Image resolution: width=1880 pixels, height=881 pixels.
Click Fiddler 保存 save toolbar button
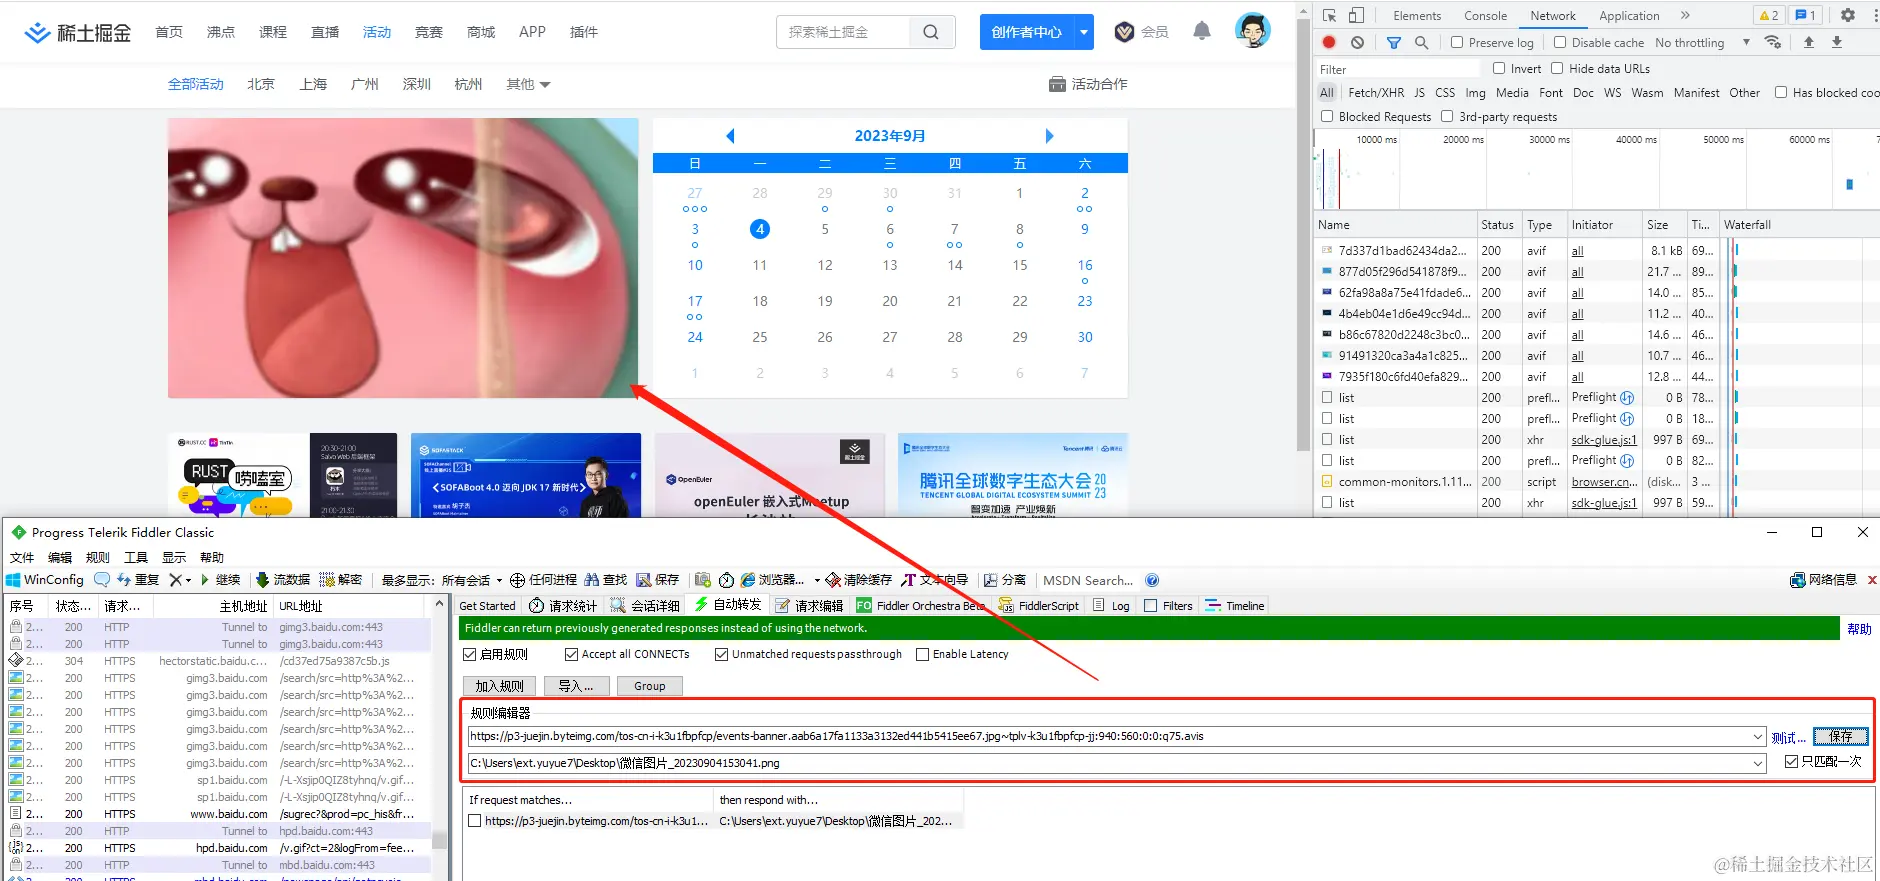(658, 580)
